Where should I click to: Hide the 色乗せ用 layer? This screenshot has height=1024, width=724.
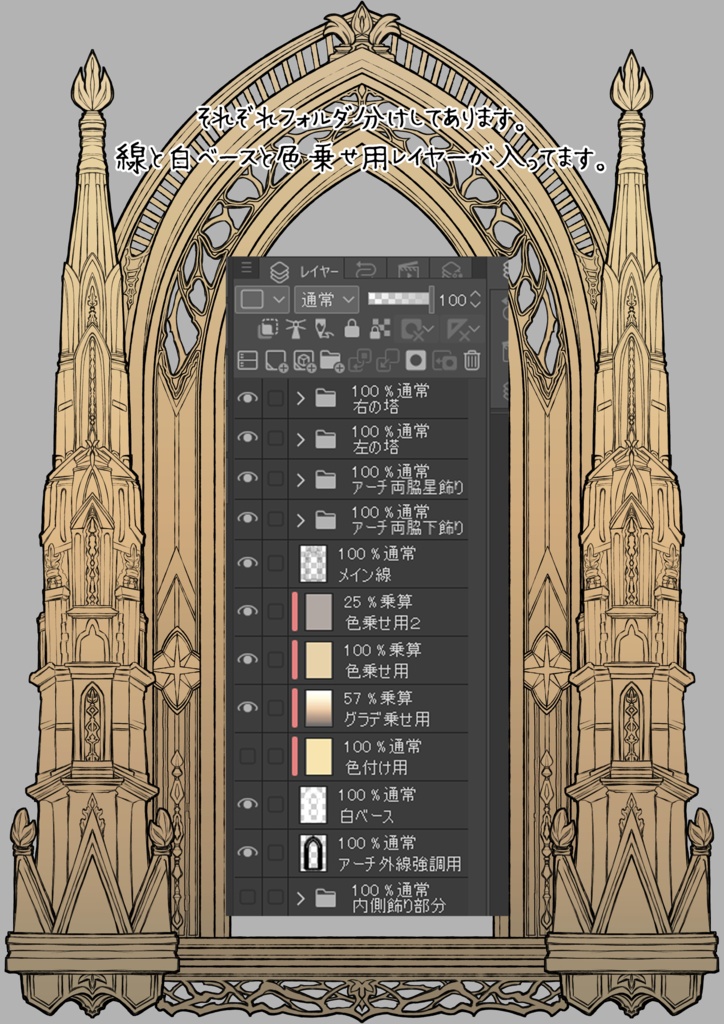[247, 660]
